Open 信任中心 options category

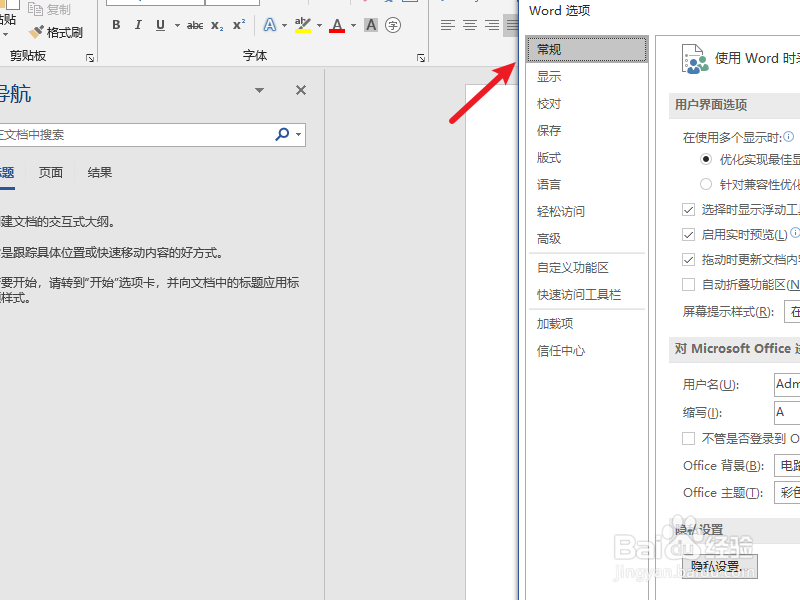point(587,351)
